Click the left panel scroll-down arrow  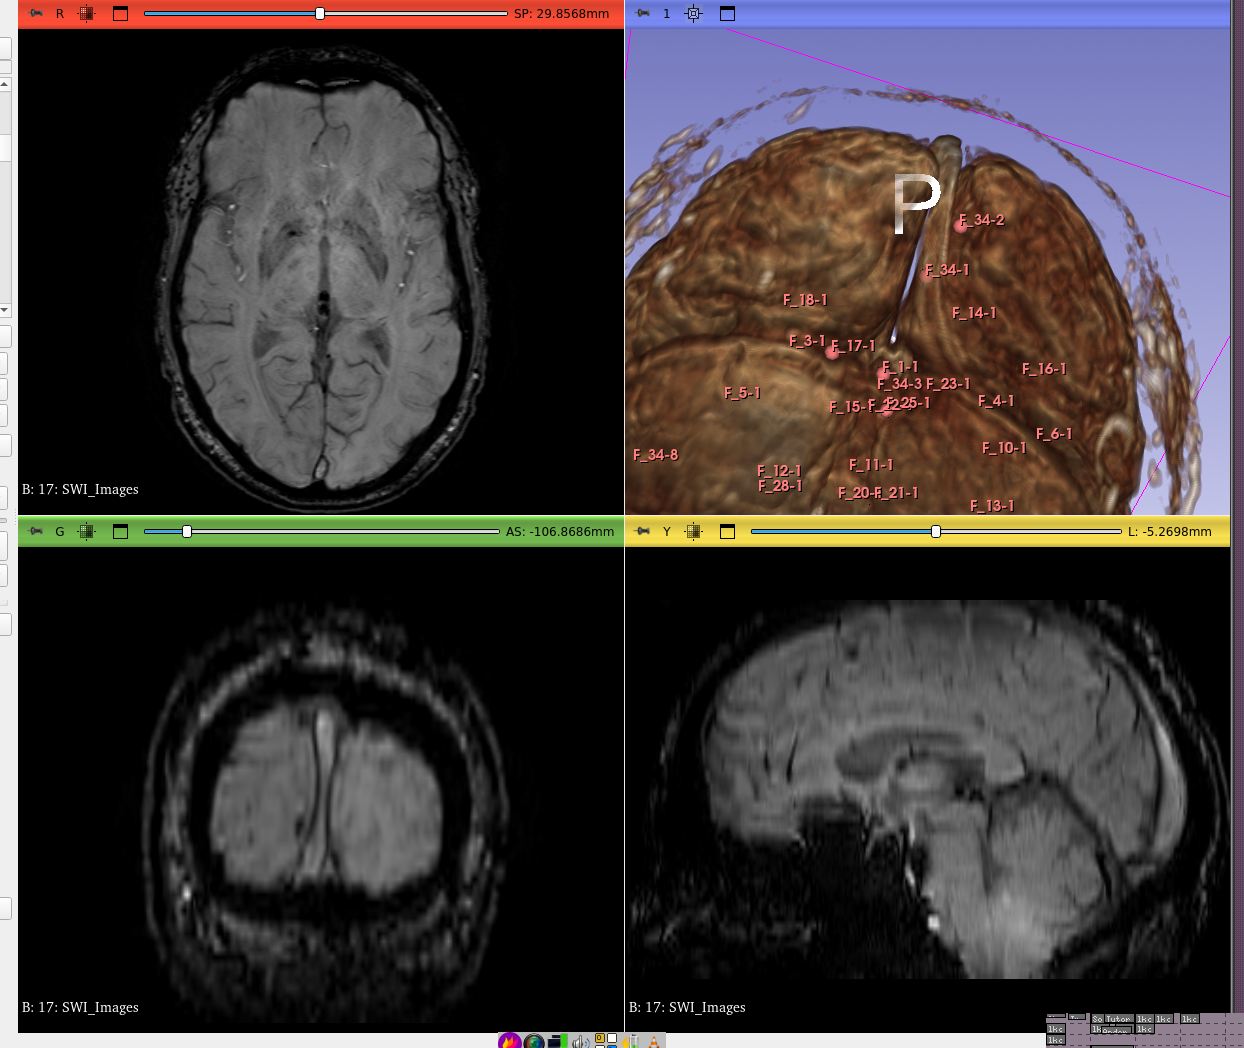(5, 310)
